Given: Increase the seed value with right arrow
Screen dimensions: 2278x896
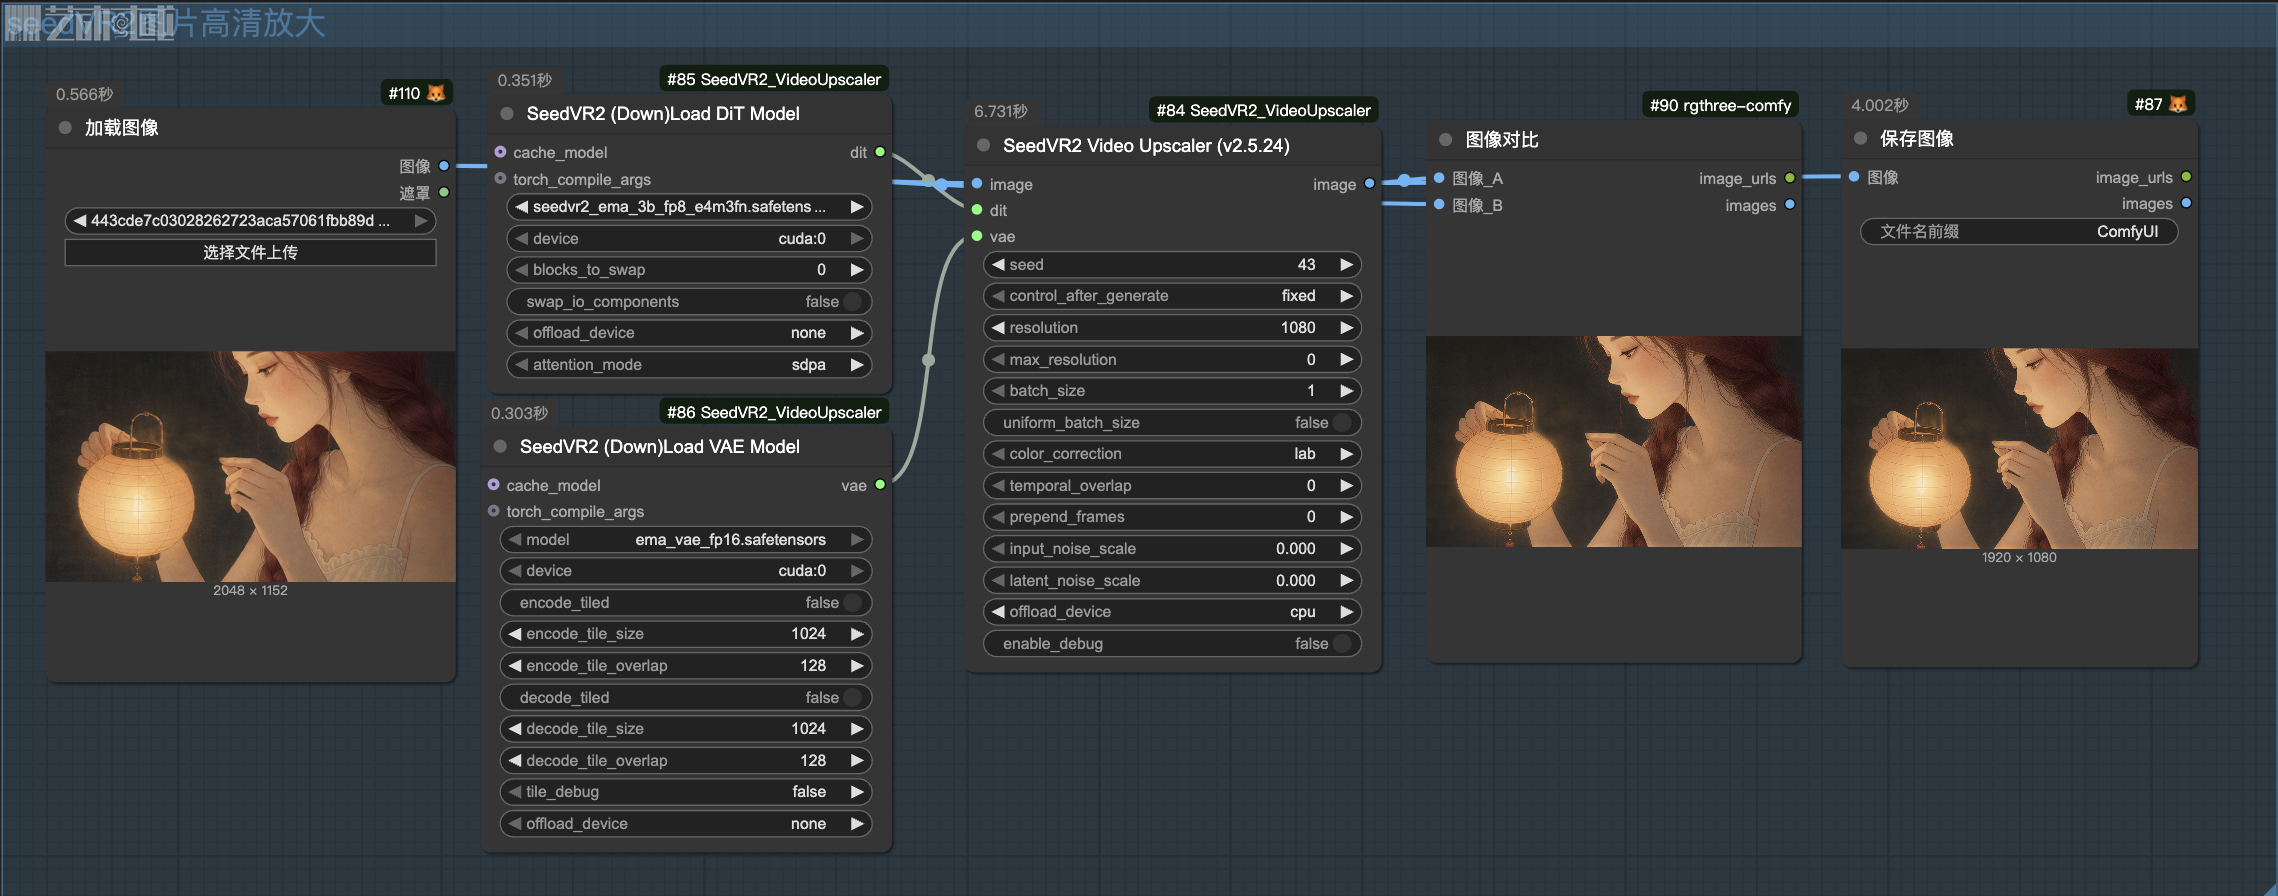Looking at the screenshot, I should click(x=1346, y=264).
